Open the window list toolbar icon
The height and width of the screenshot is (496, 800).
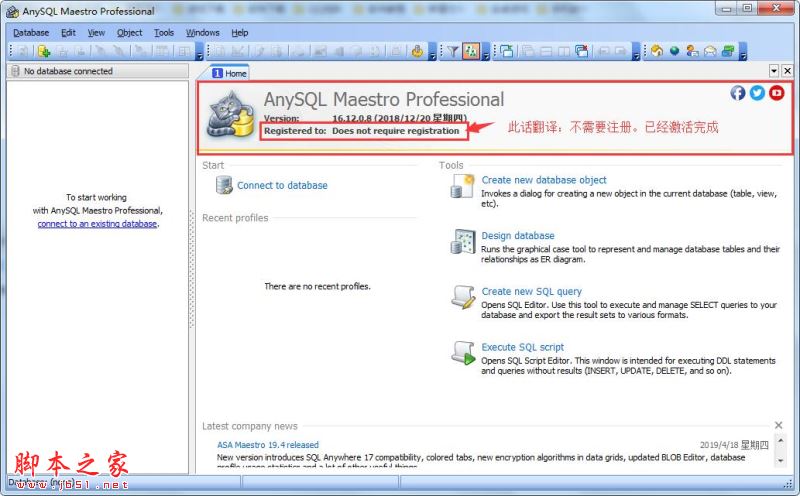pos(506,51)
